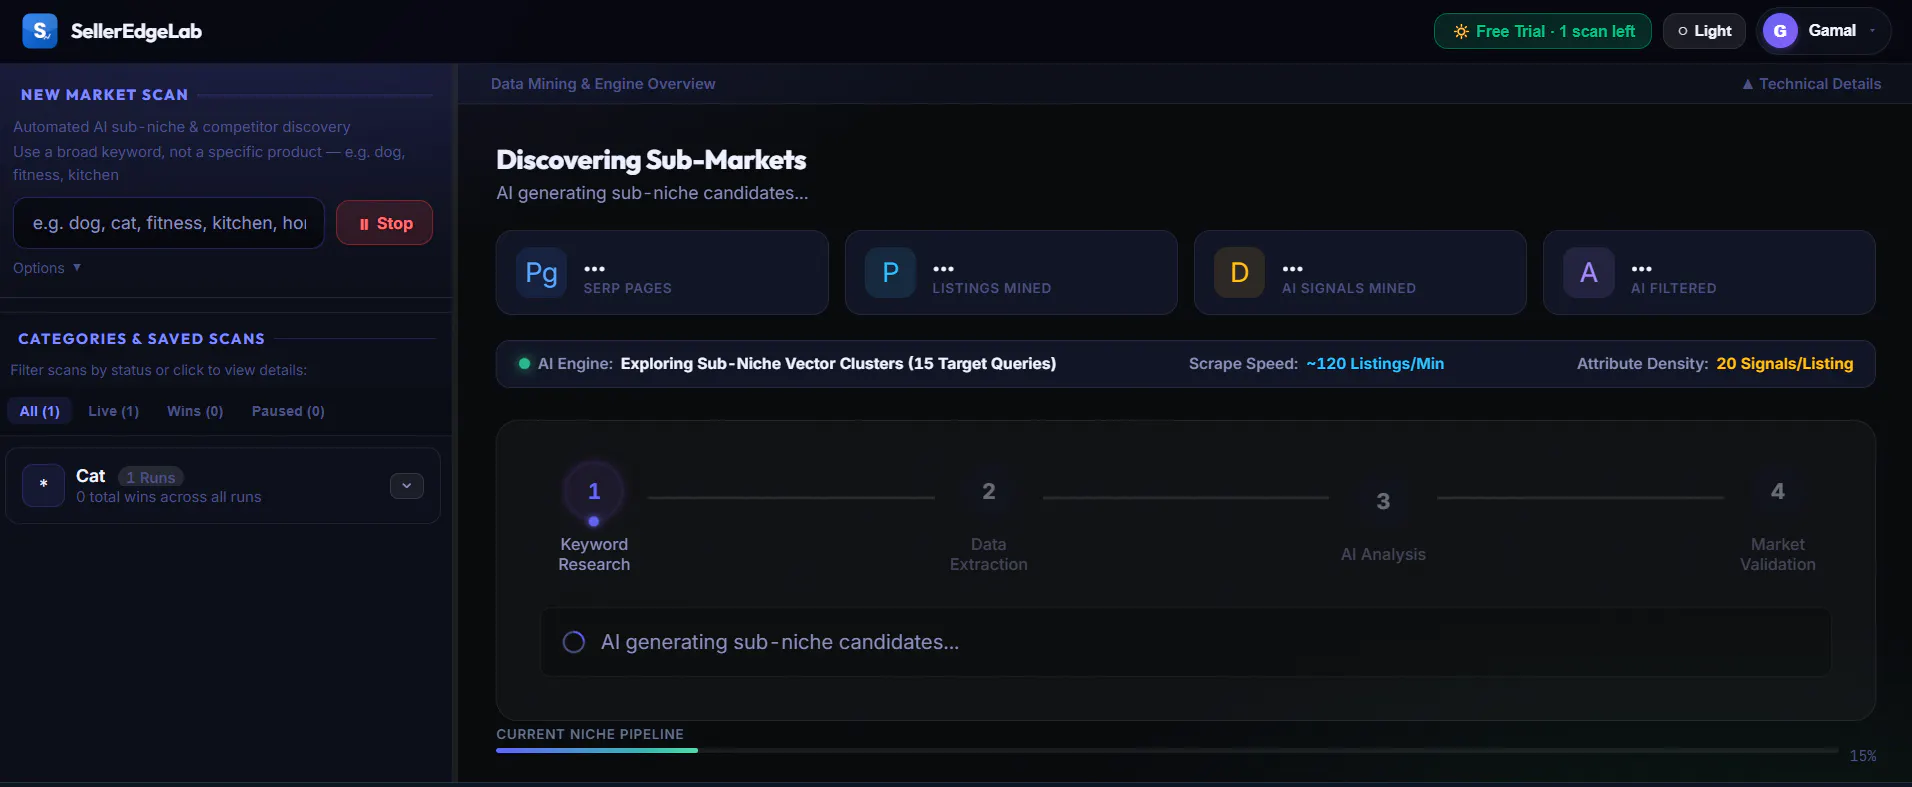Click the green AI Engine status dot

pos(524,364)
